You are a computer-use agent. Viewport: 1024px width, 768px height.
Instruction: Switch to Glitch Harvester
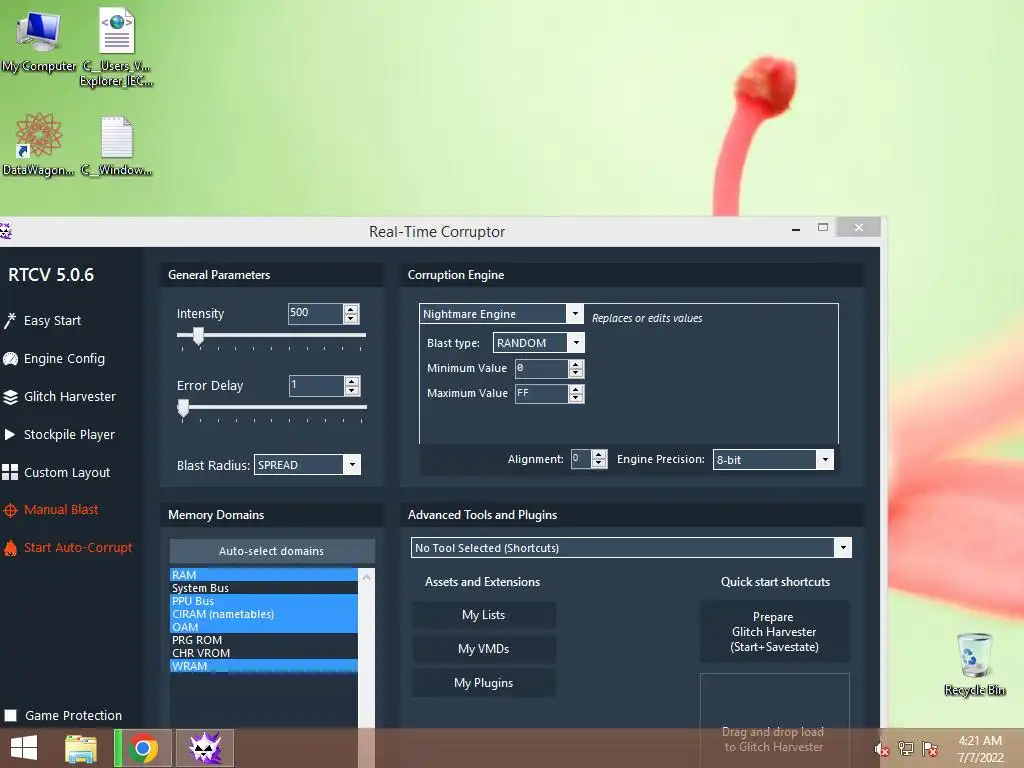coord(70,396)
